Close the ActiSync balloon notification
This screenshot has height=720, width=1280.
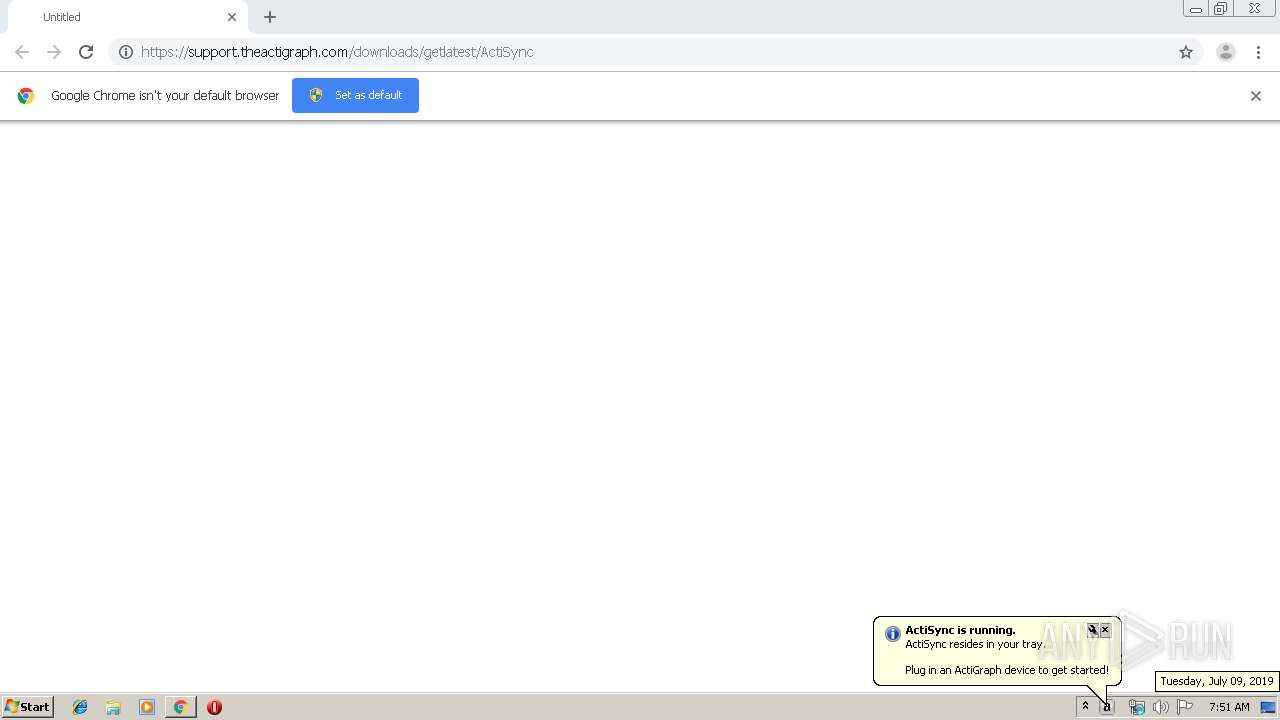point(1105,630)
